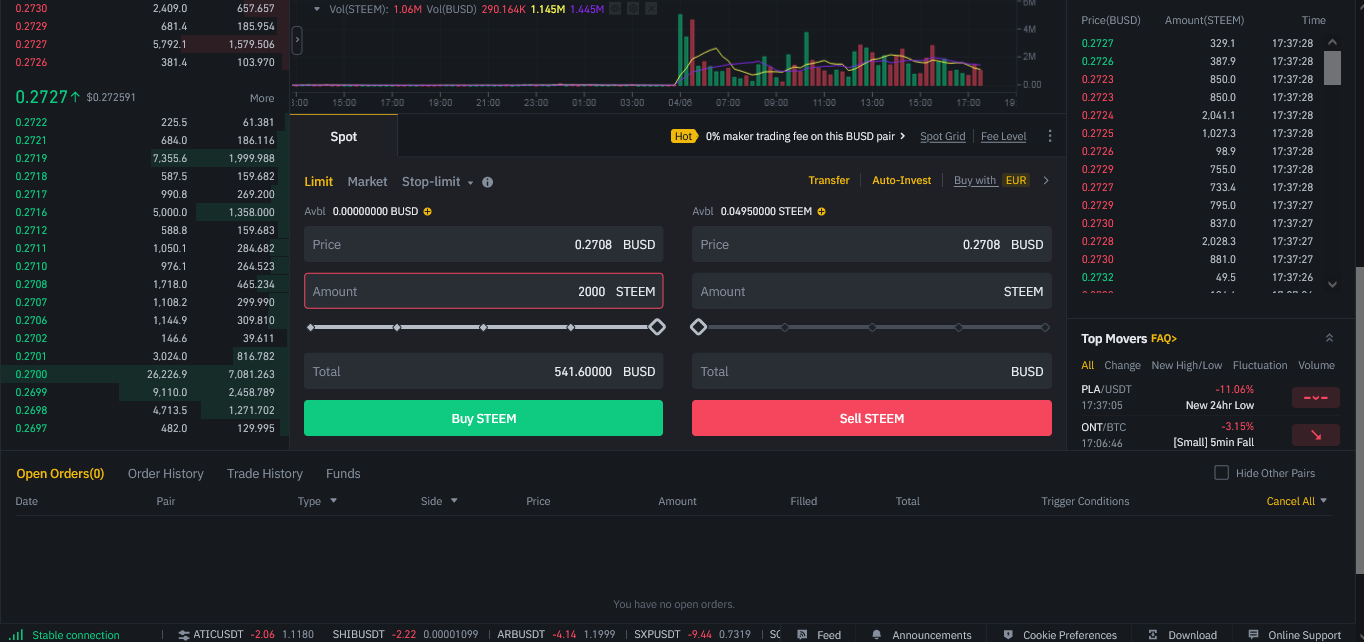Click the arrow after Buy with EUR
The height and width of the screenshot is (642, 1364).
point(1046,181)
